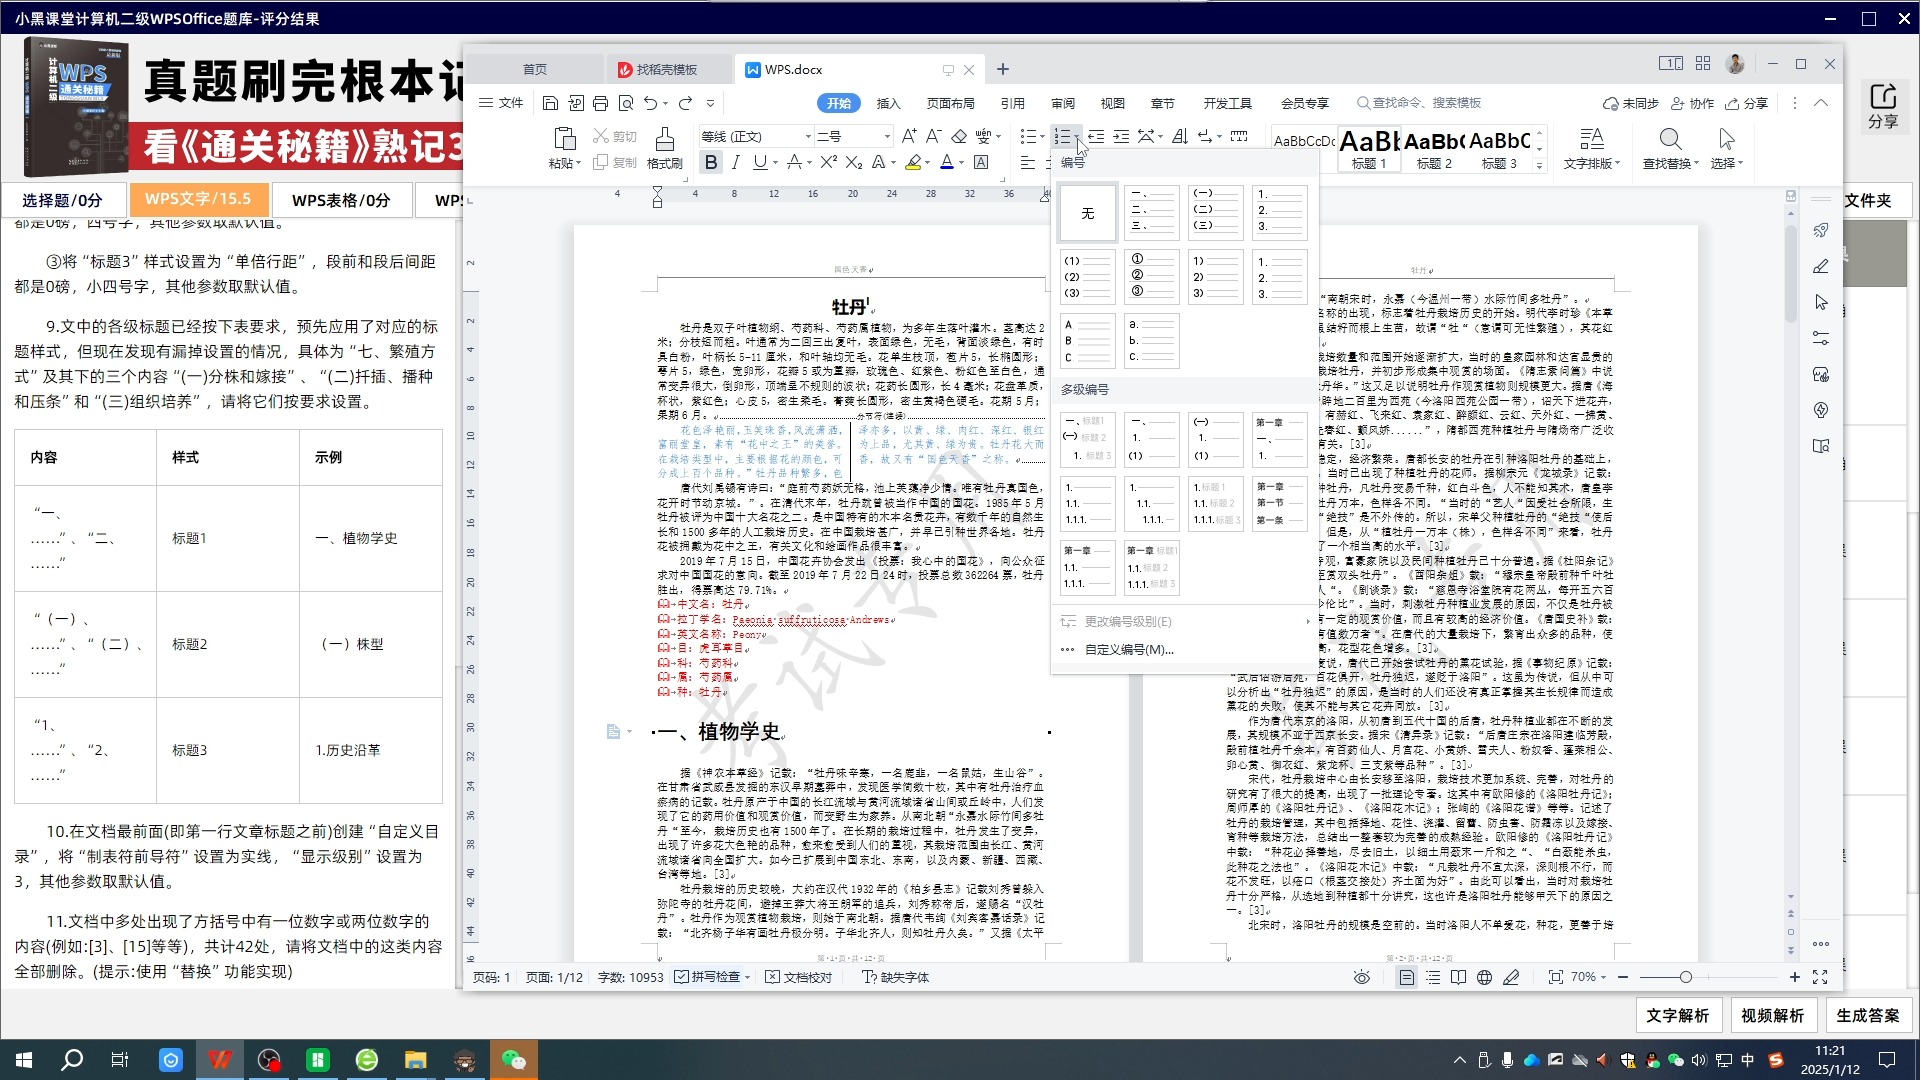Toggle italic formatting button
1920x1080 pixels.
[x=736, y=162]
